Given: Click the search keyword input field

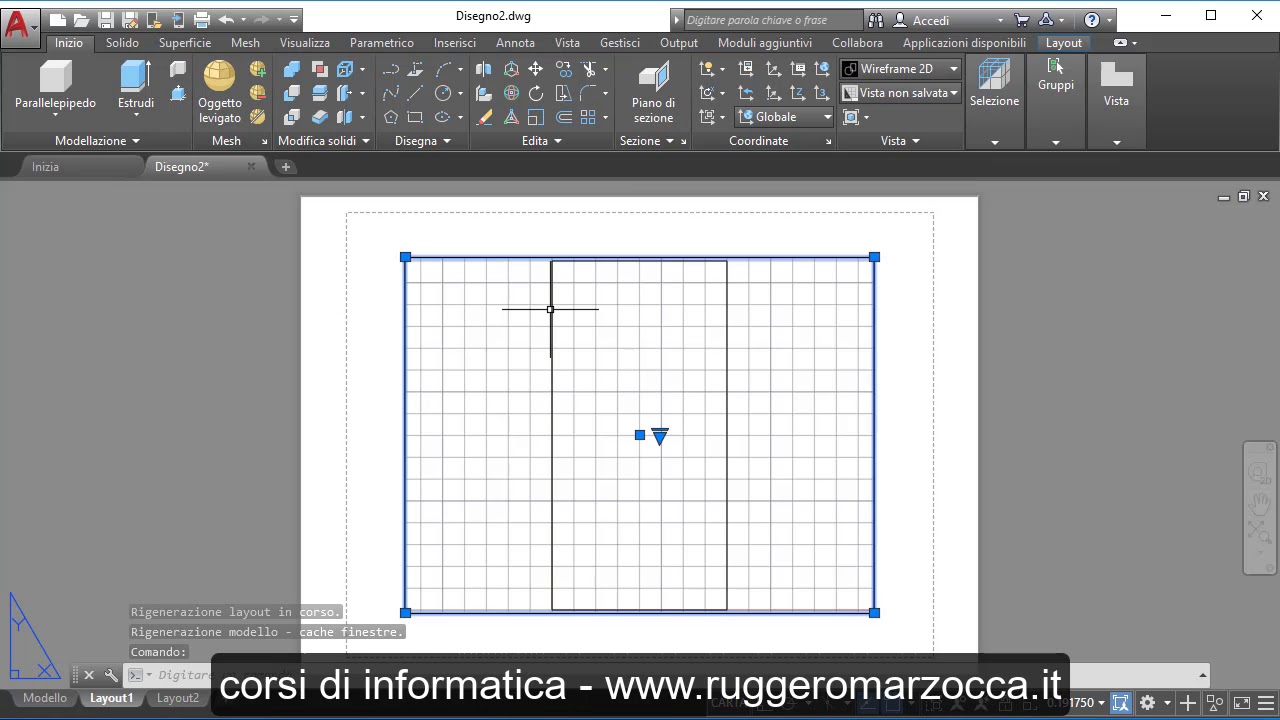Looking at the screenshot, I should pos(772,20).
